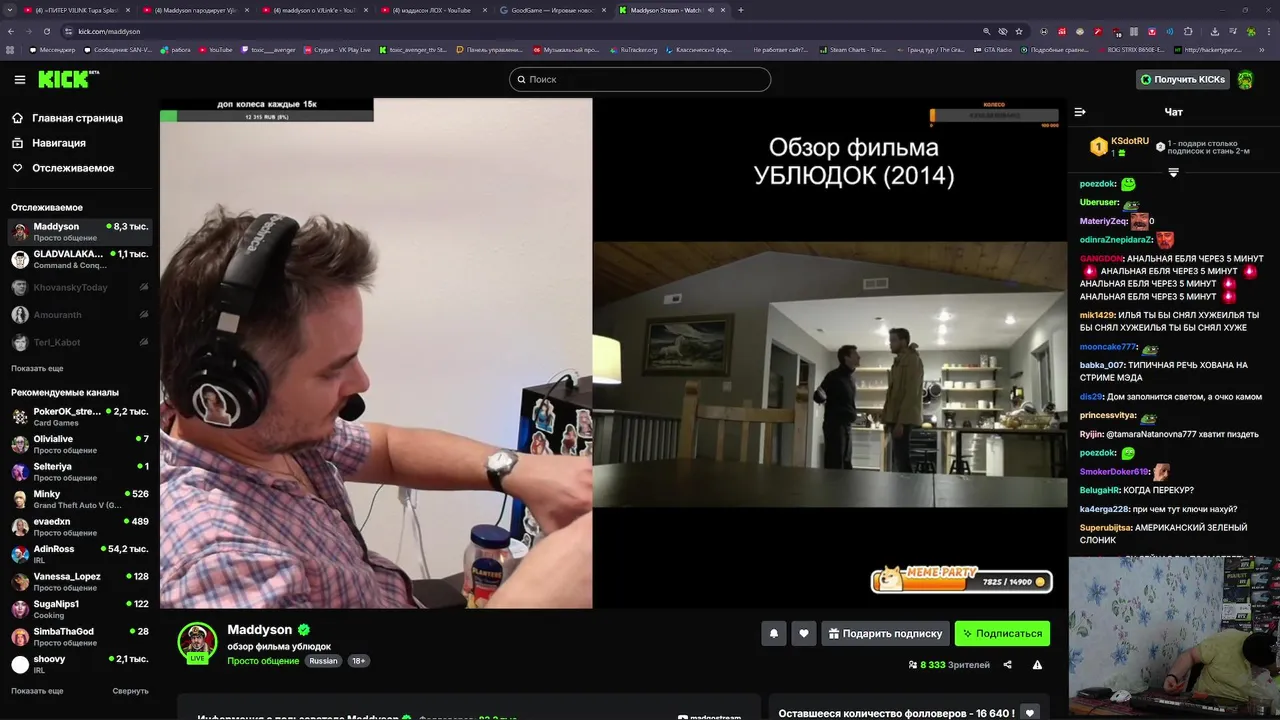Viewport: 1280px width, 720px height.
Task: Click browser back arrow
Action: pyautogui.click(x=12, y=31)
